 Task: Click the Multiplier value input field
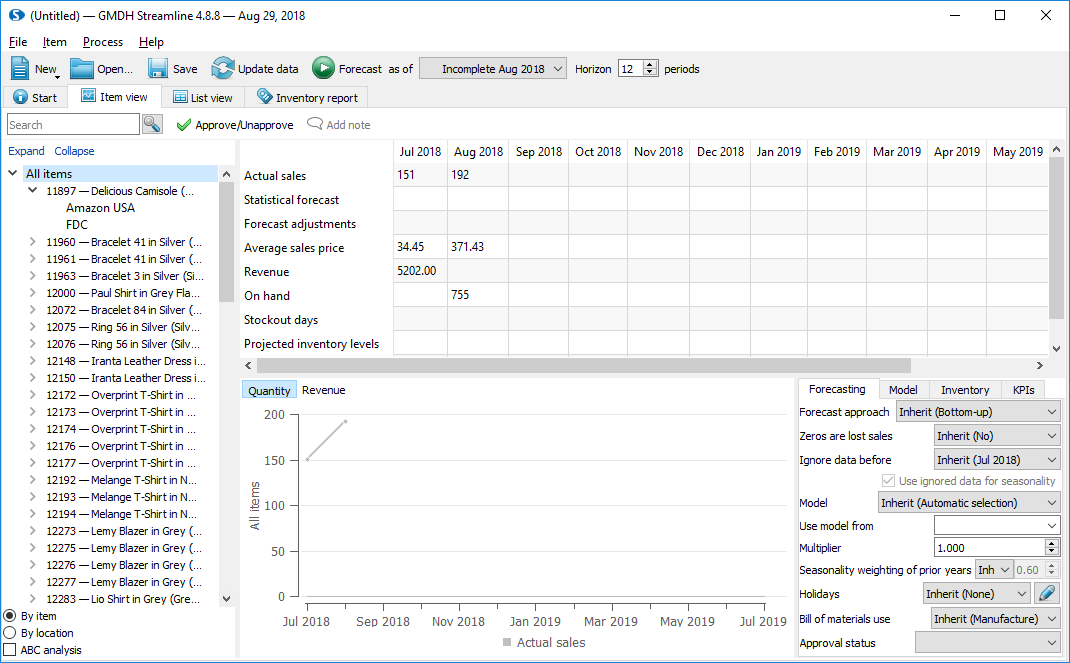989,548
